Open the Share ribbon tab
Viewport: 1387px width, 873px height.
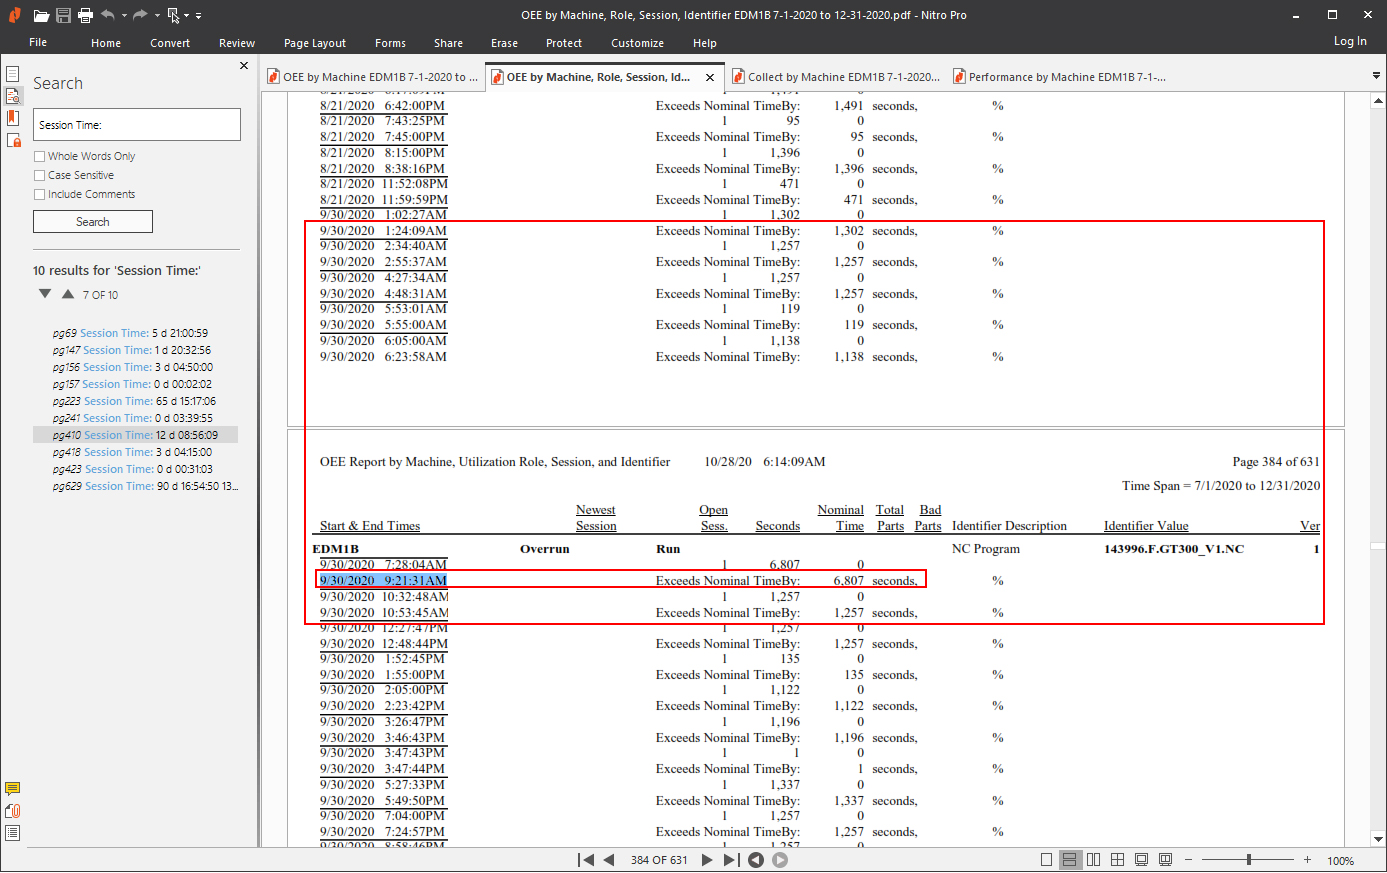[448, 43]
